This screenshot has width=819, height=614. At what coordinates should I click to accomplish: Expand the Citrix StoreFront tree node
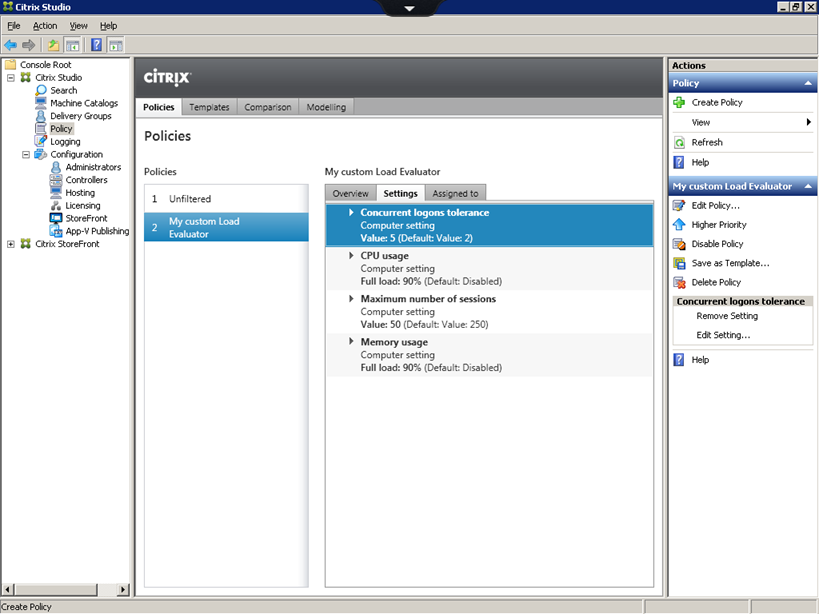click(x=10, y=244)
